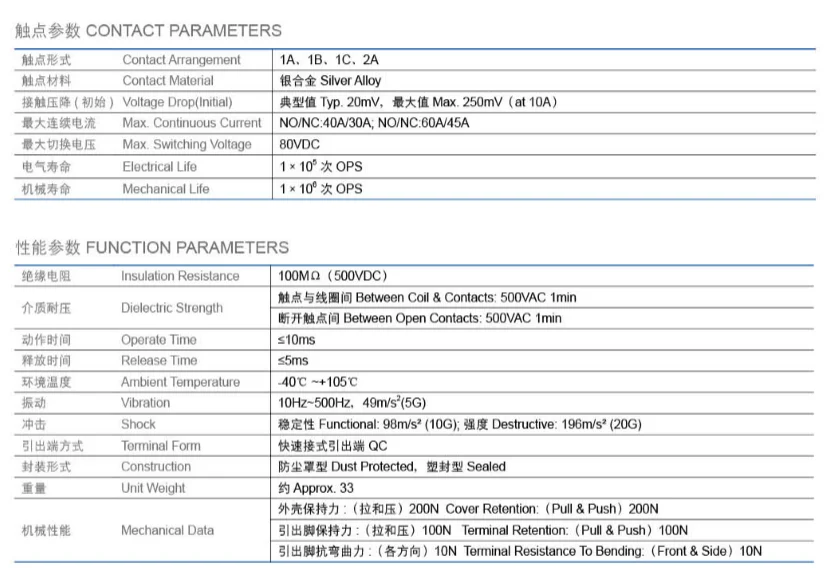Select the 'Typ. 20mV' voltage drop value

350,102
